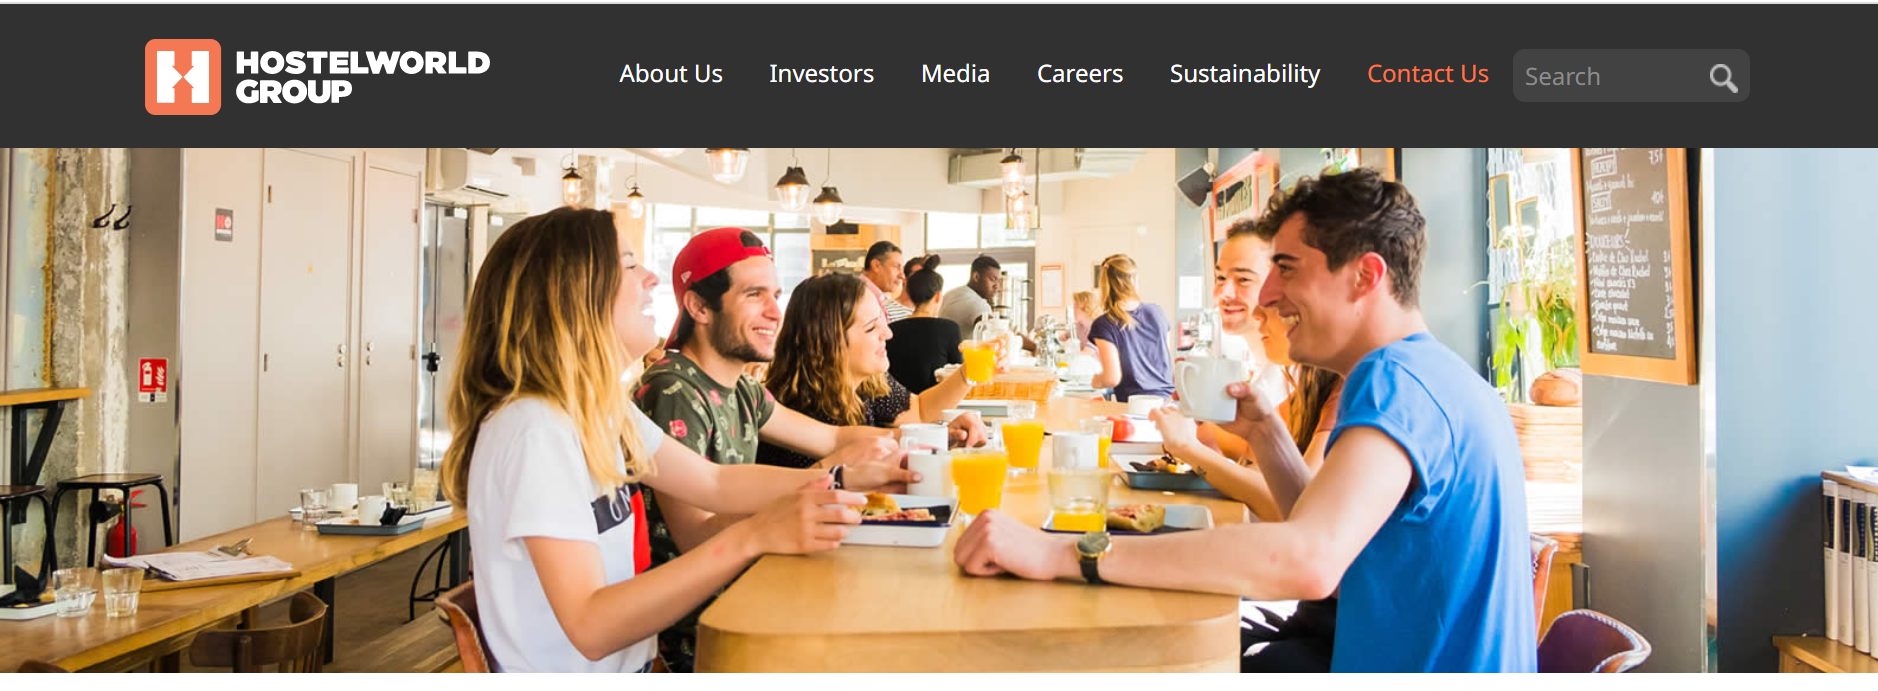Click the raised orange juice glass
This screenshot has width=1878, height=691.
pyautogui.click(x=978, y=361)
